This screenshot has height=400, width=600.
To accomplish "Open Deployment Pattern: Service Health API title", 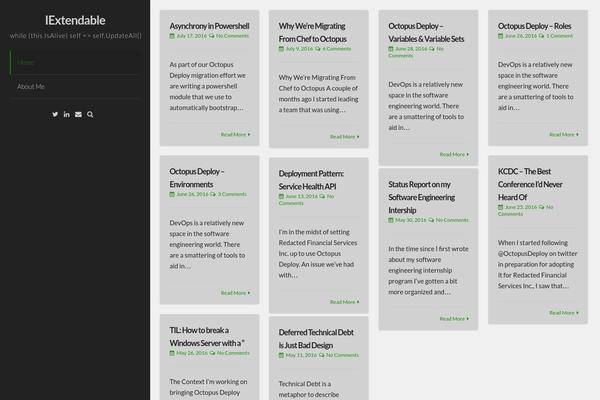I will click(311, 180).
